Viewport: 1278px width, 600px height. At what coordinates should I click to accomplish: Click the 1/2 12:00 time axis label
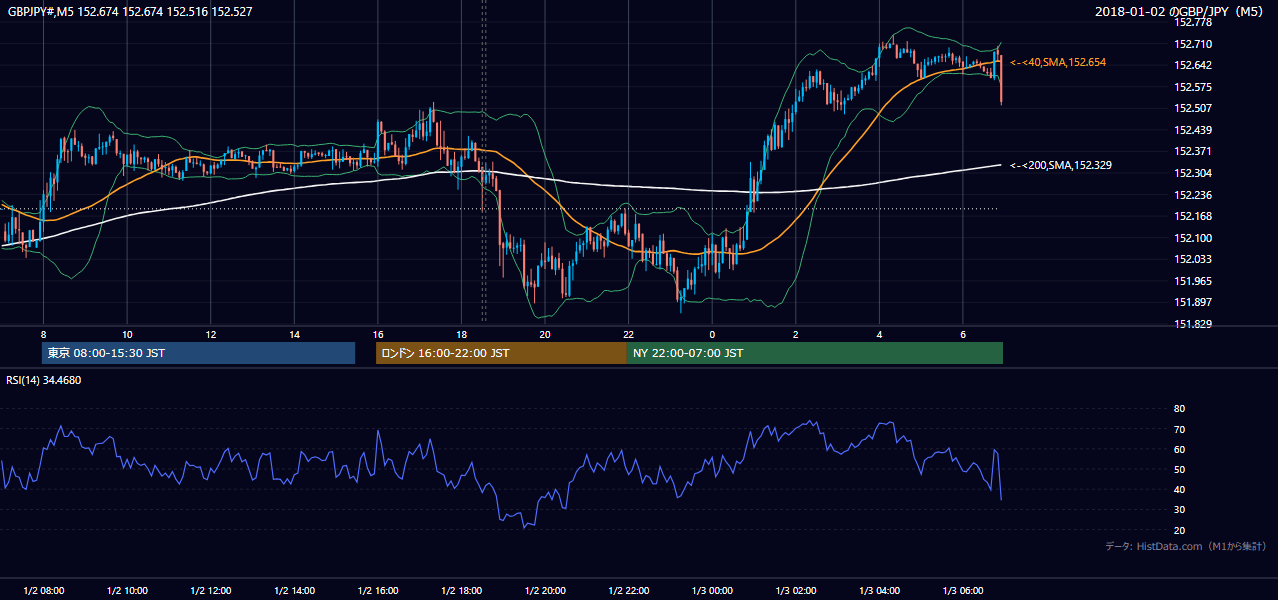point(211,591)
